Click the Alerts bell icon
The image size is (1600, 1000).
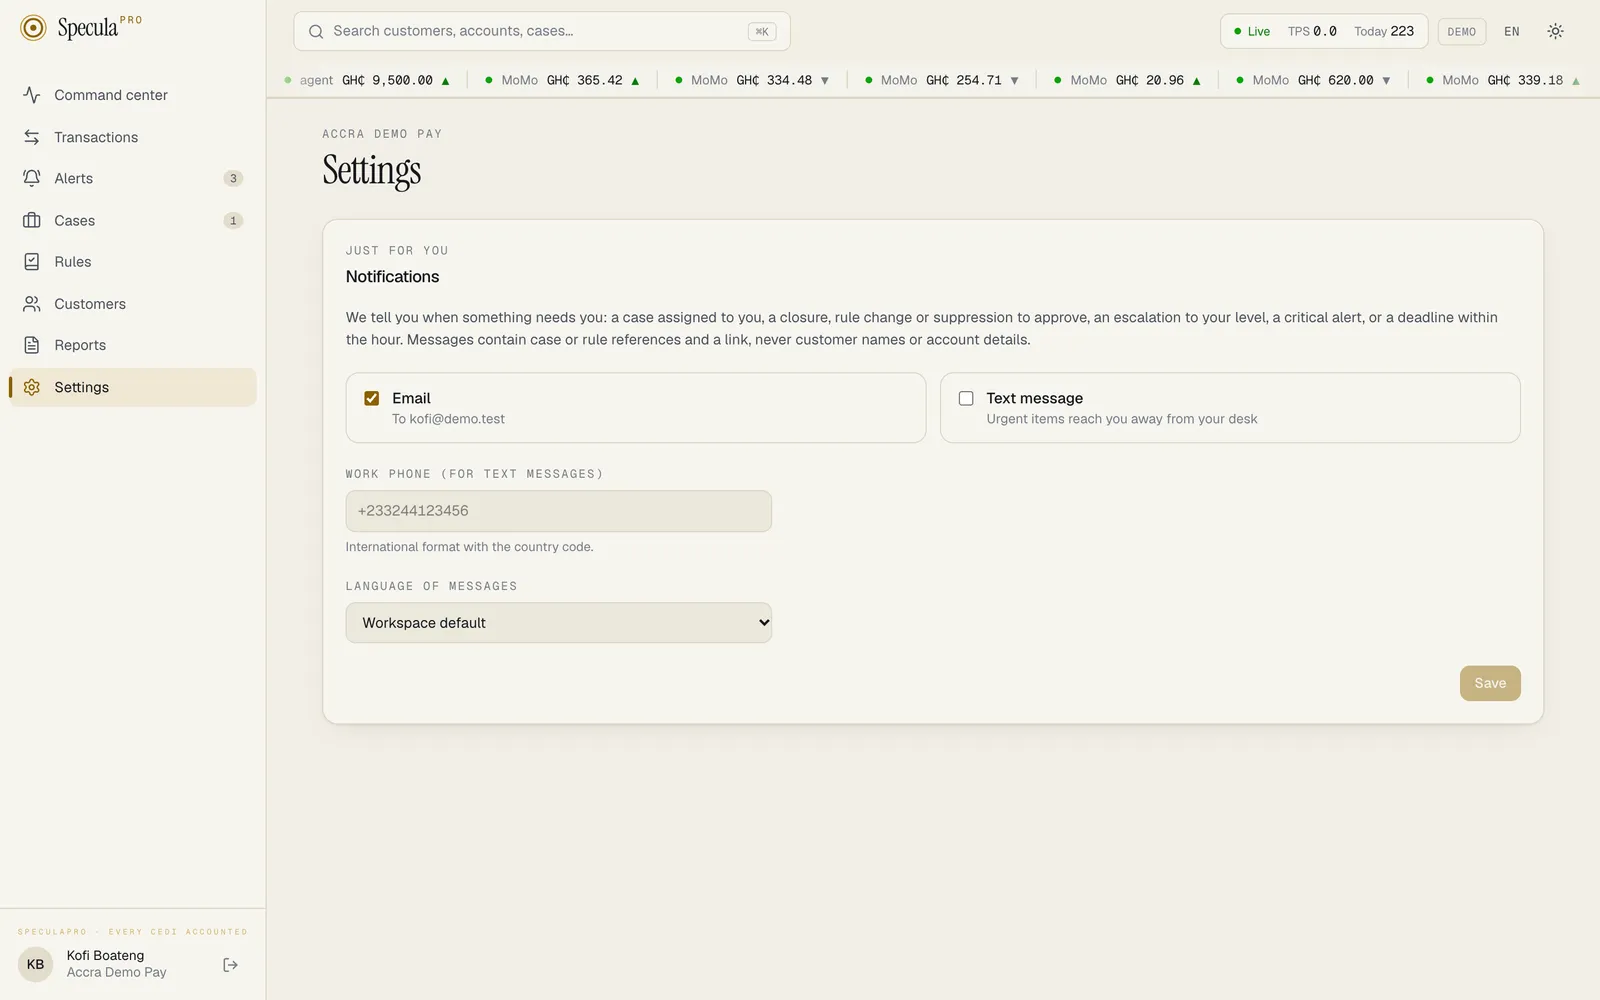click(x=32, y=178)
